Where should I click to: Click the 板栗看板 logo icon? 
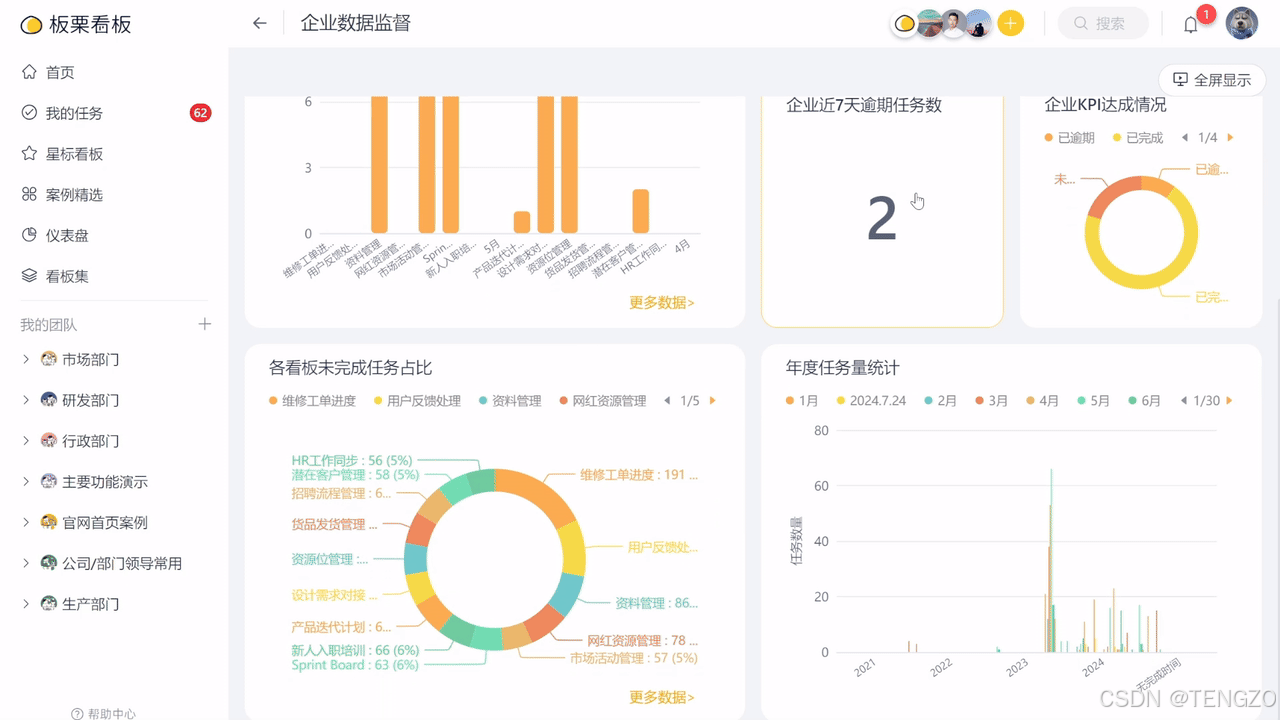[x=31, y=25]
